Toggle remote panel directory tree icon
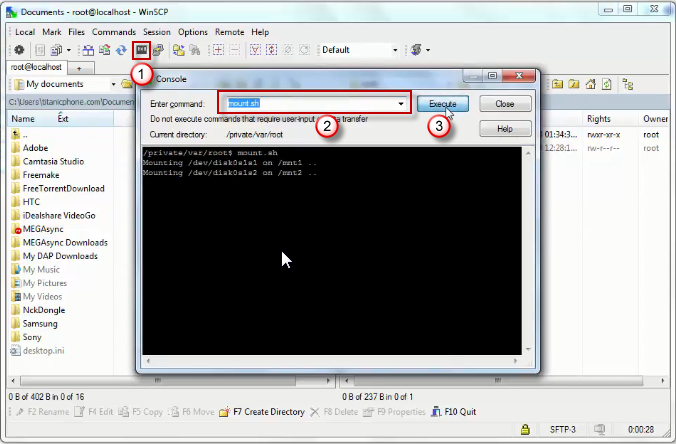 (628, 84)
